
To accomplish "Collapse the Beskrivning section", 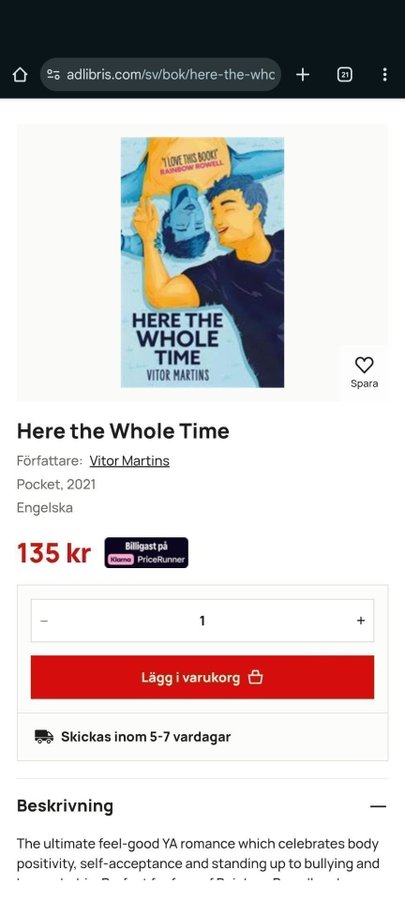I will (378, 806).
